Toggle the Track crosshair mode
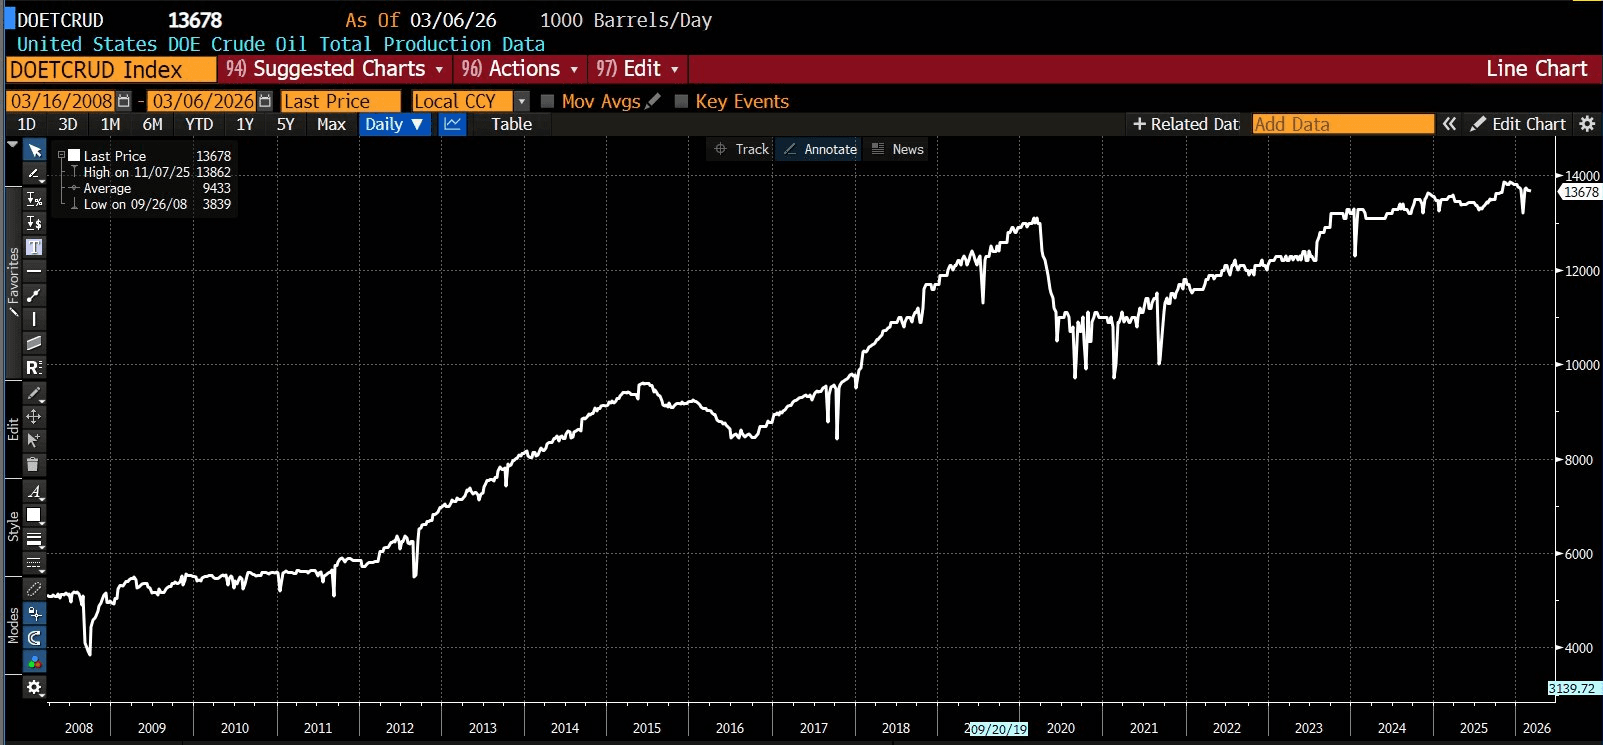Viewport: 1603px width, 745px height. [740, 149]
